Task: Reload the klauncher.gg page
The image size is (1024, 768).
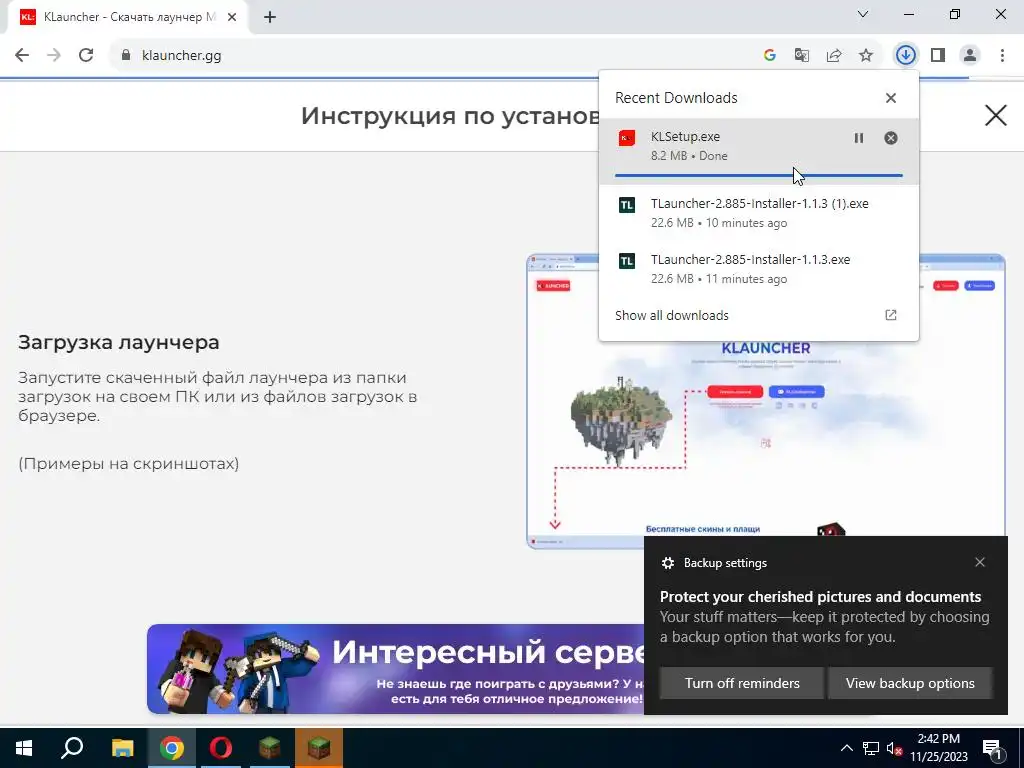Action: point(86,56)
